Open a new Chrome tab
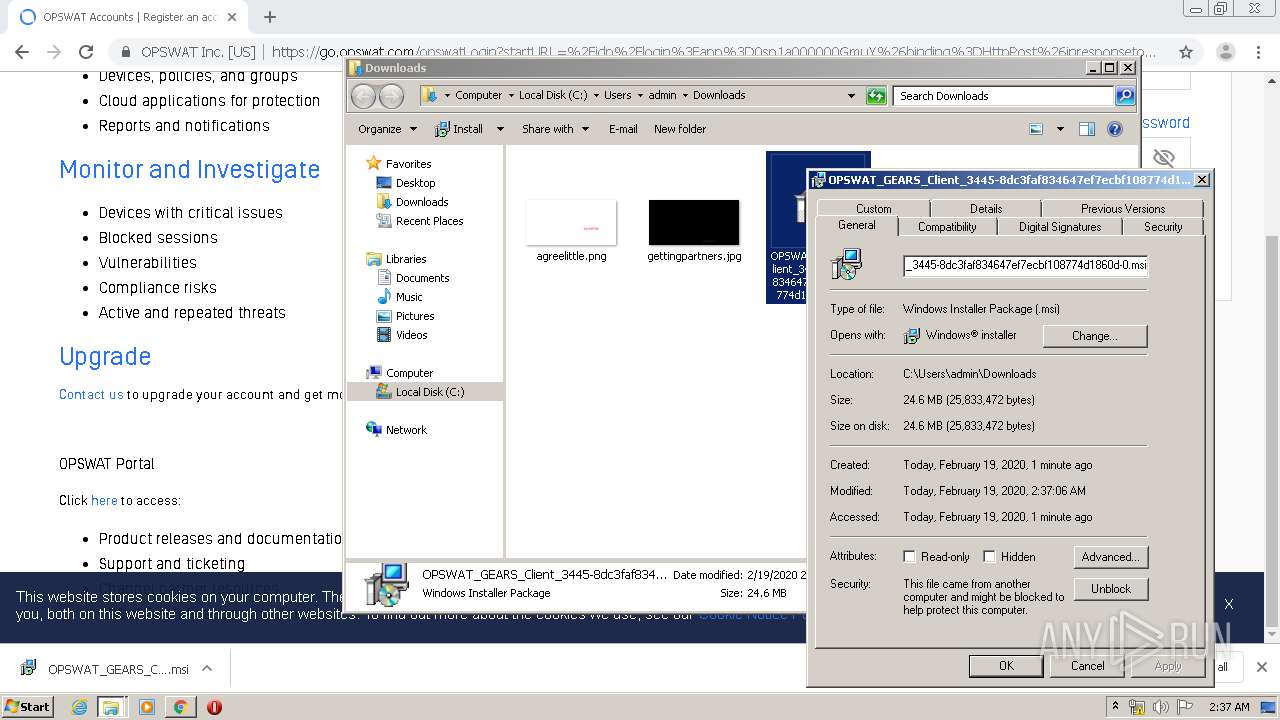Screen dimensions: 1280x720 click(x=270, y=17)
